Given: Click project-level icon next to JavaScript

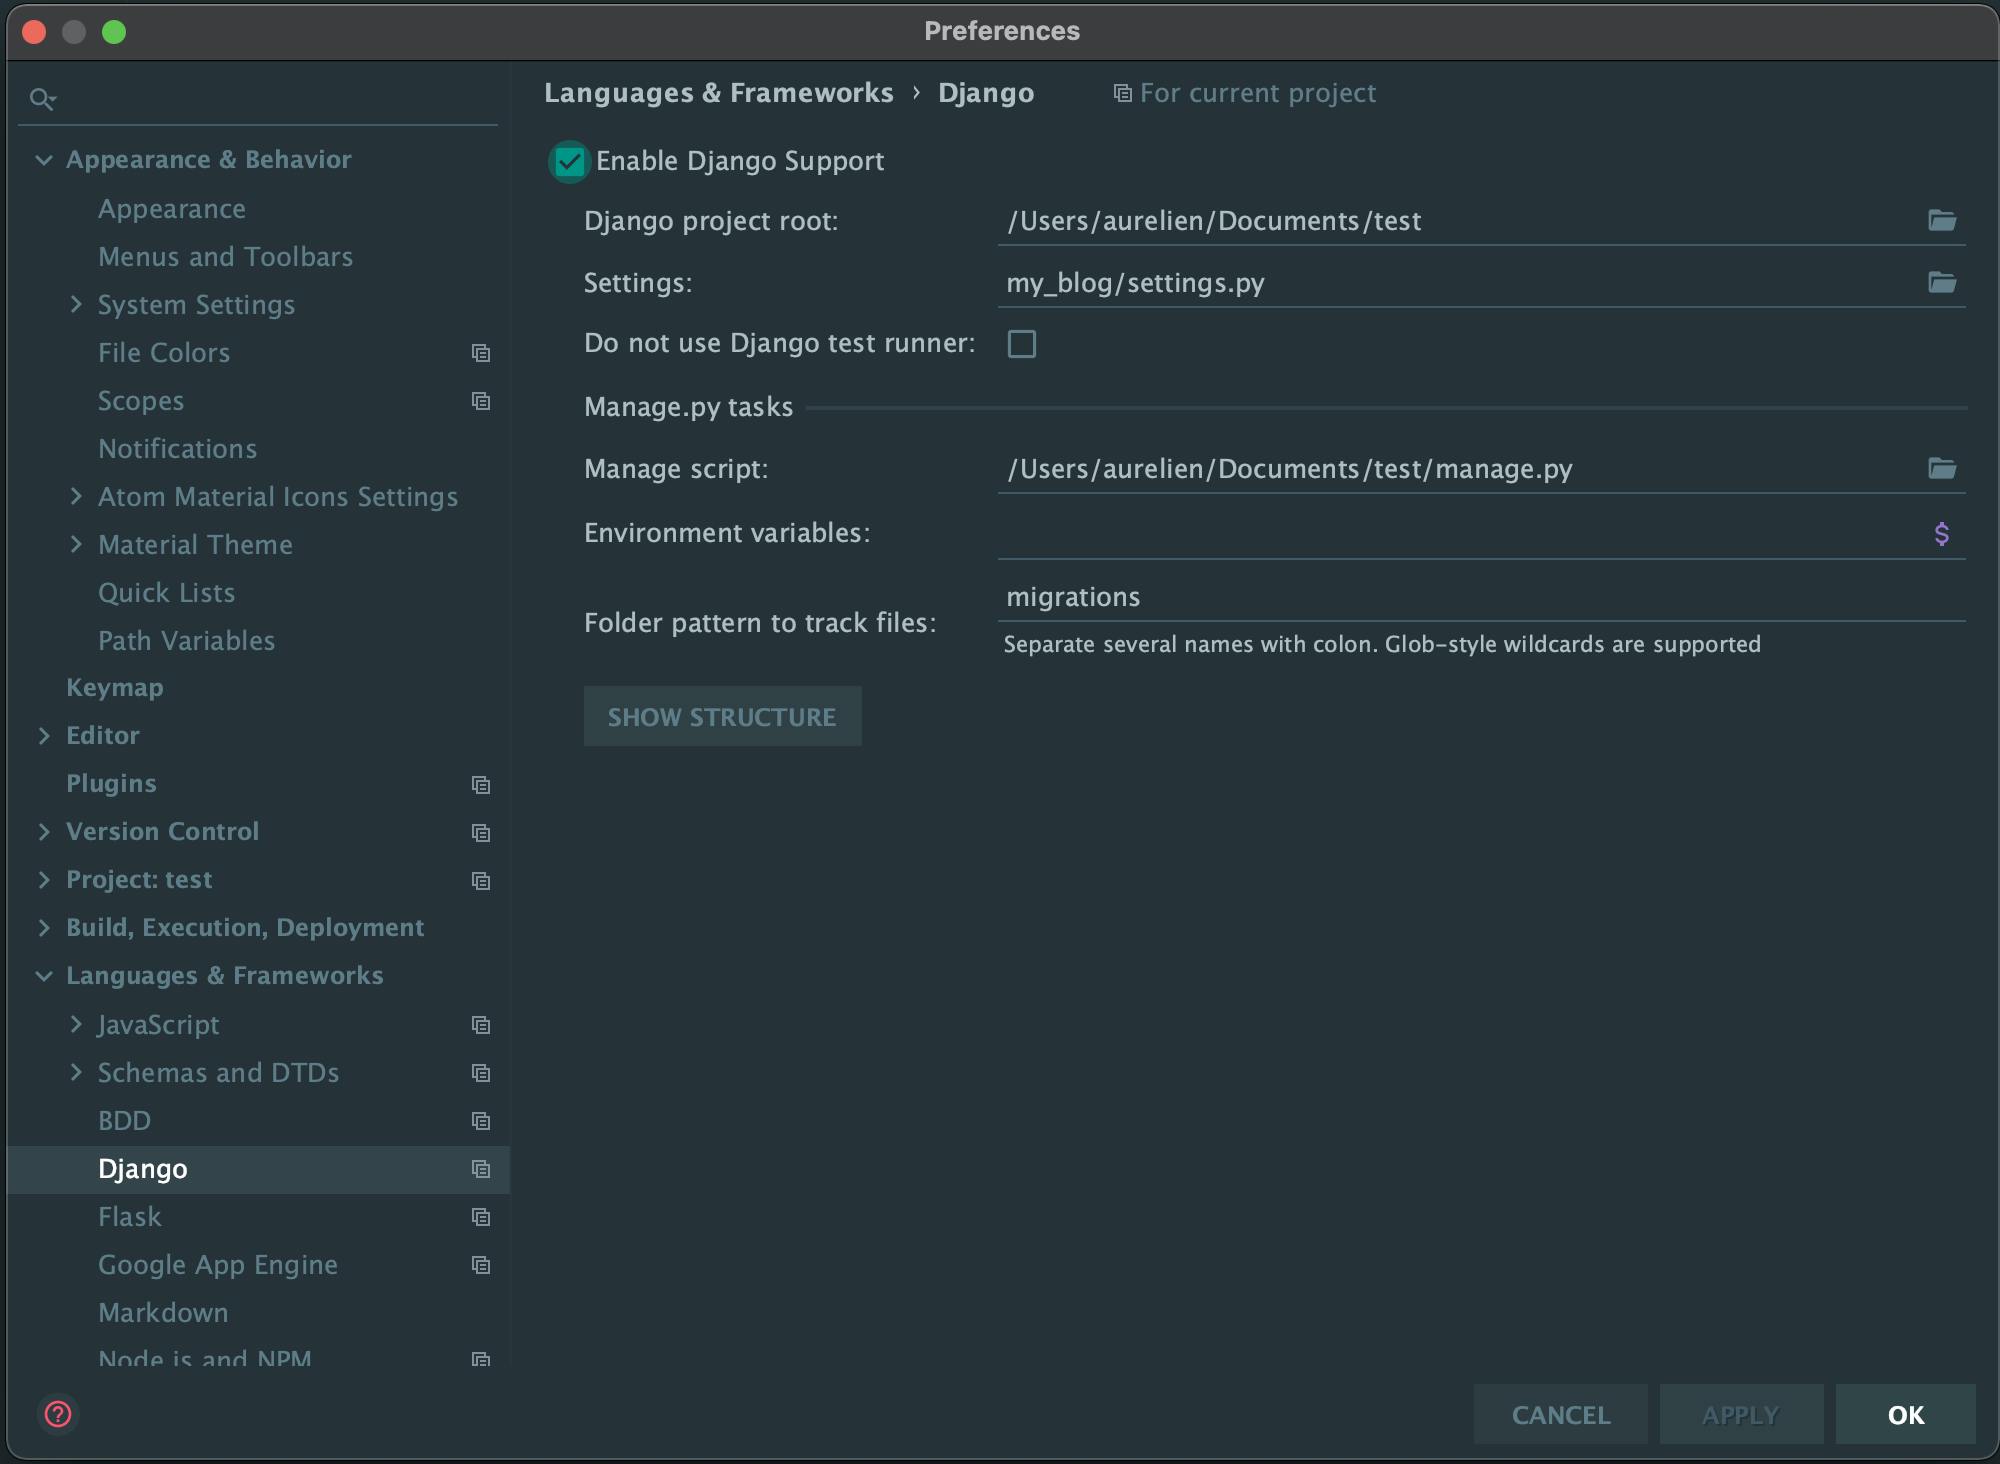Looking at the screenshot, I should [481, 1025].
